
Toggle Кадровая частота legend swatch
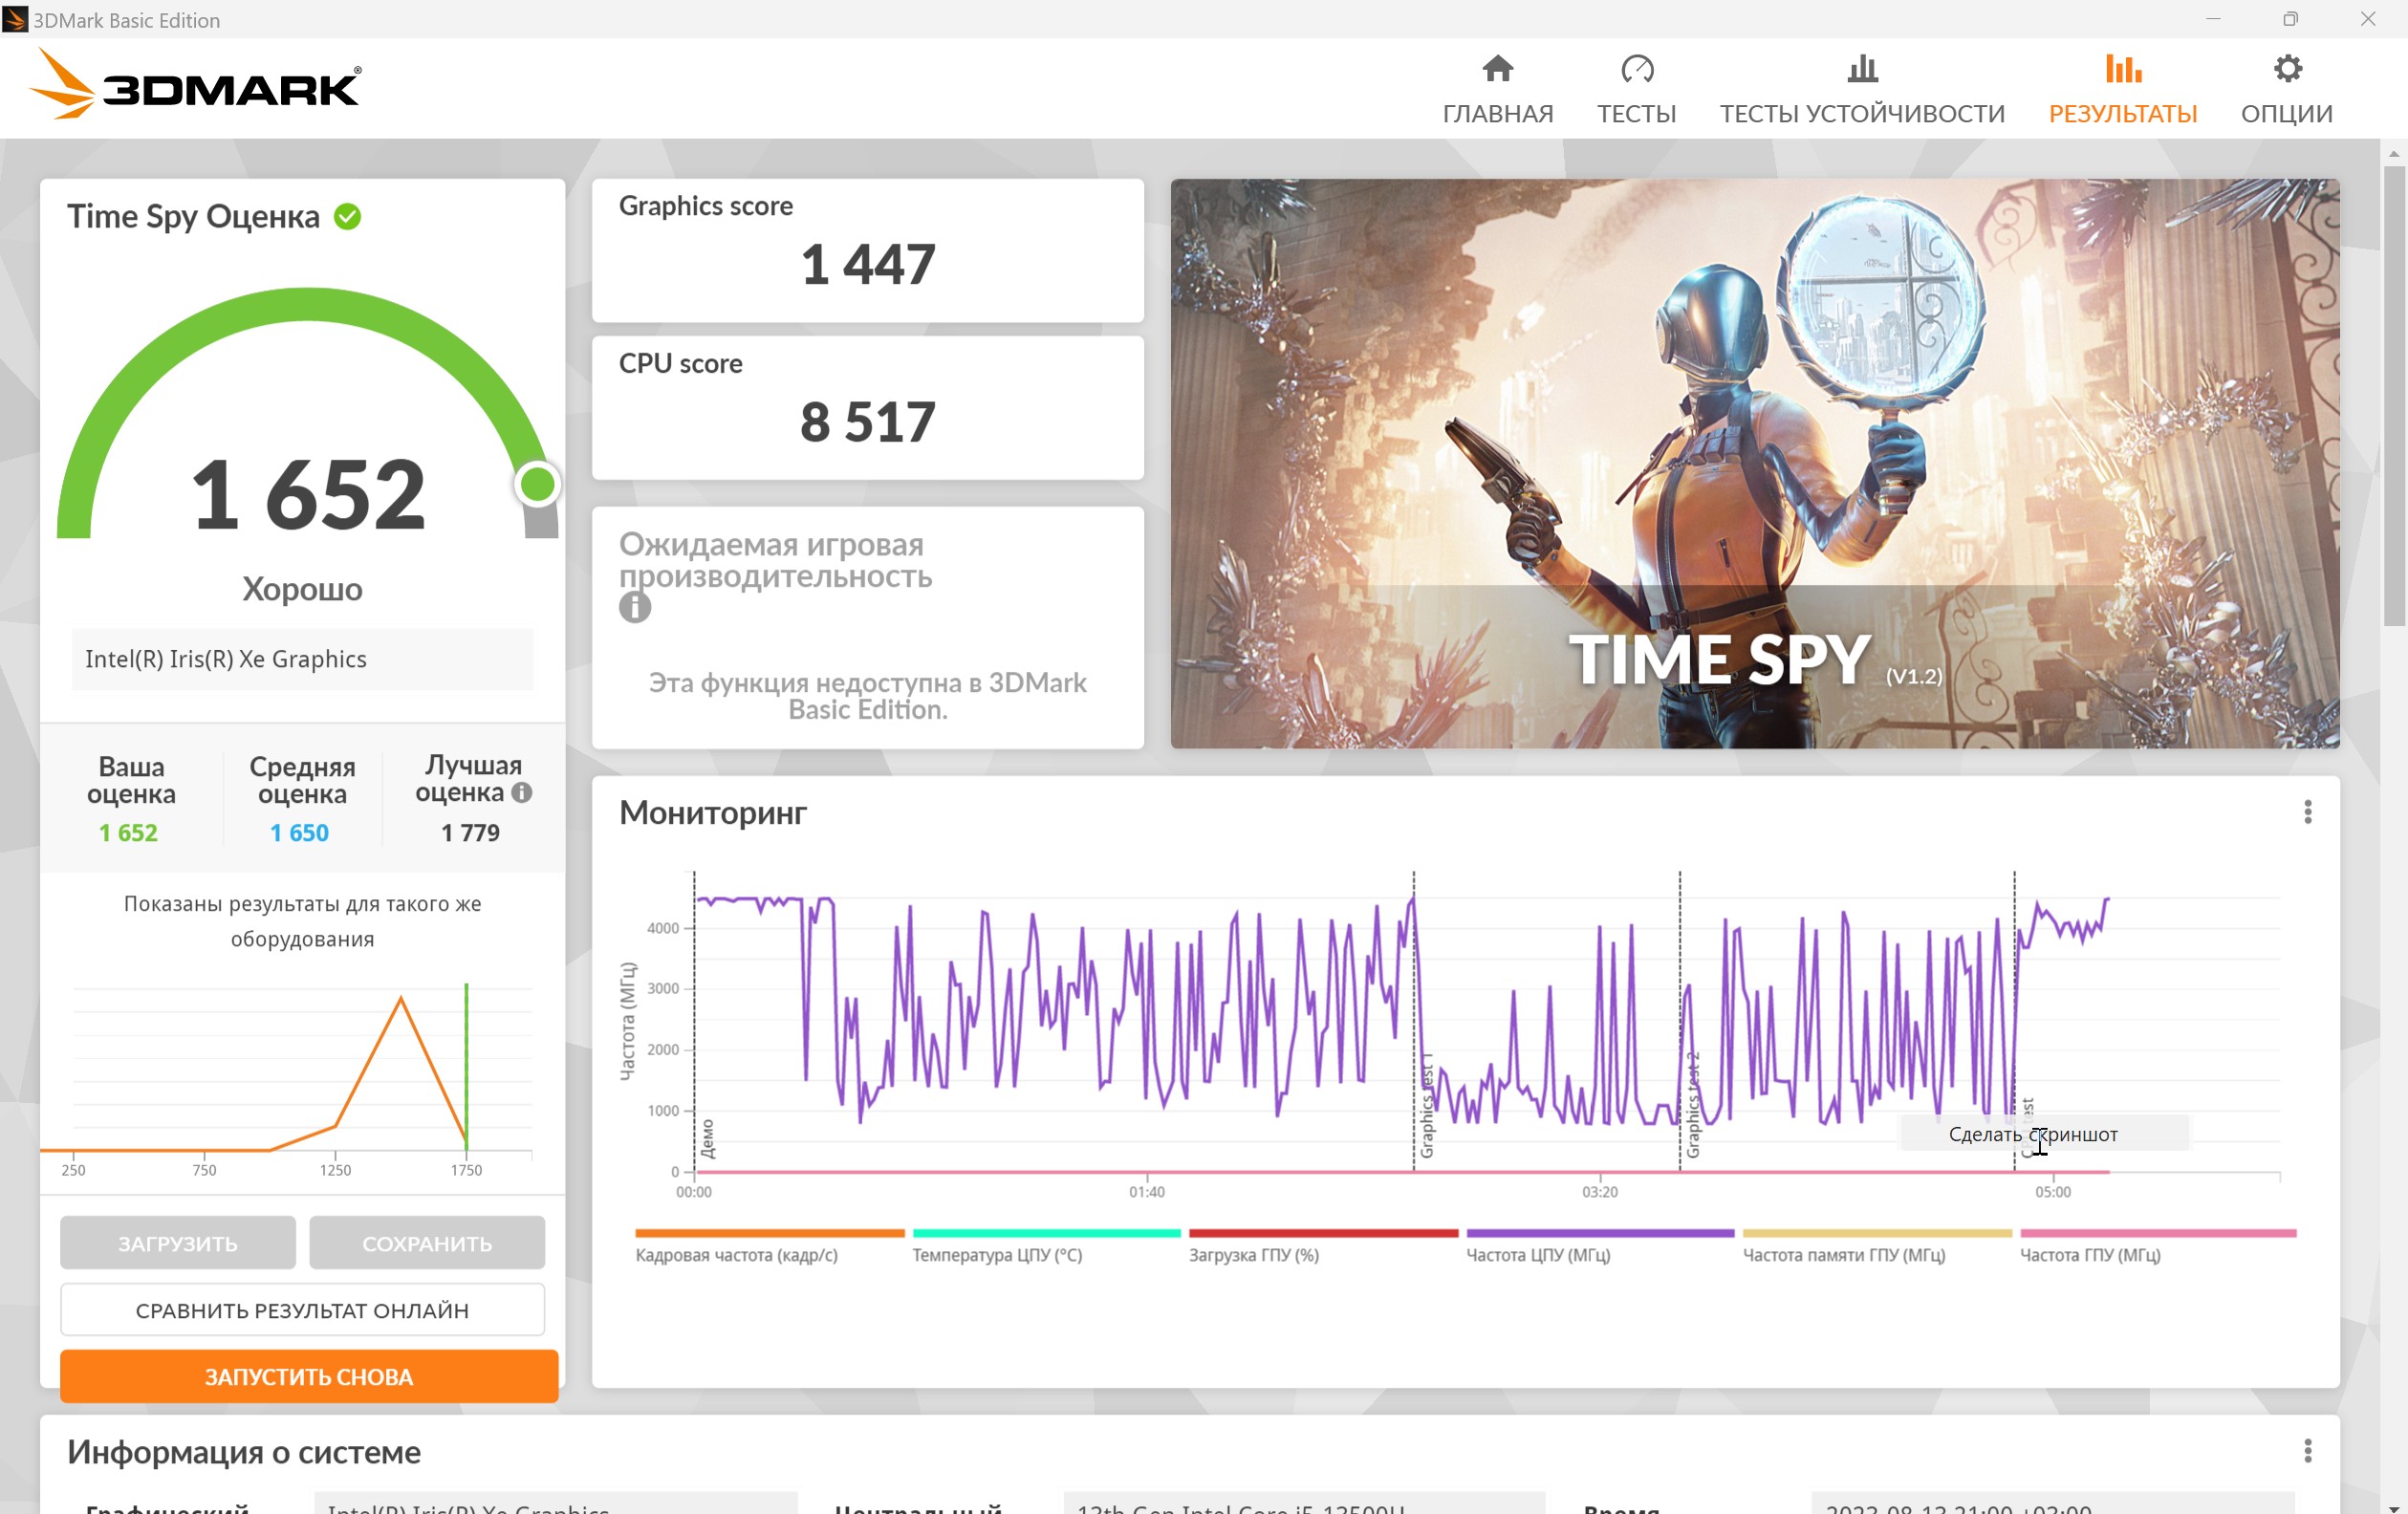pos(769,1233)
